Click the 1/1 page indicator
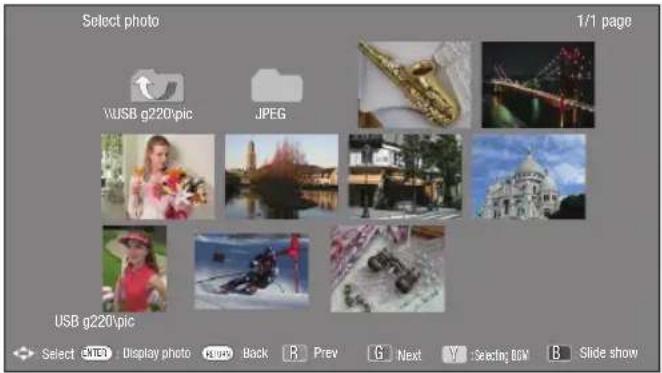 [x=604, y=21]
